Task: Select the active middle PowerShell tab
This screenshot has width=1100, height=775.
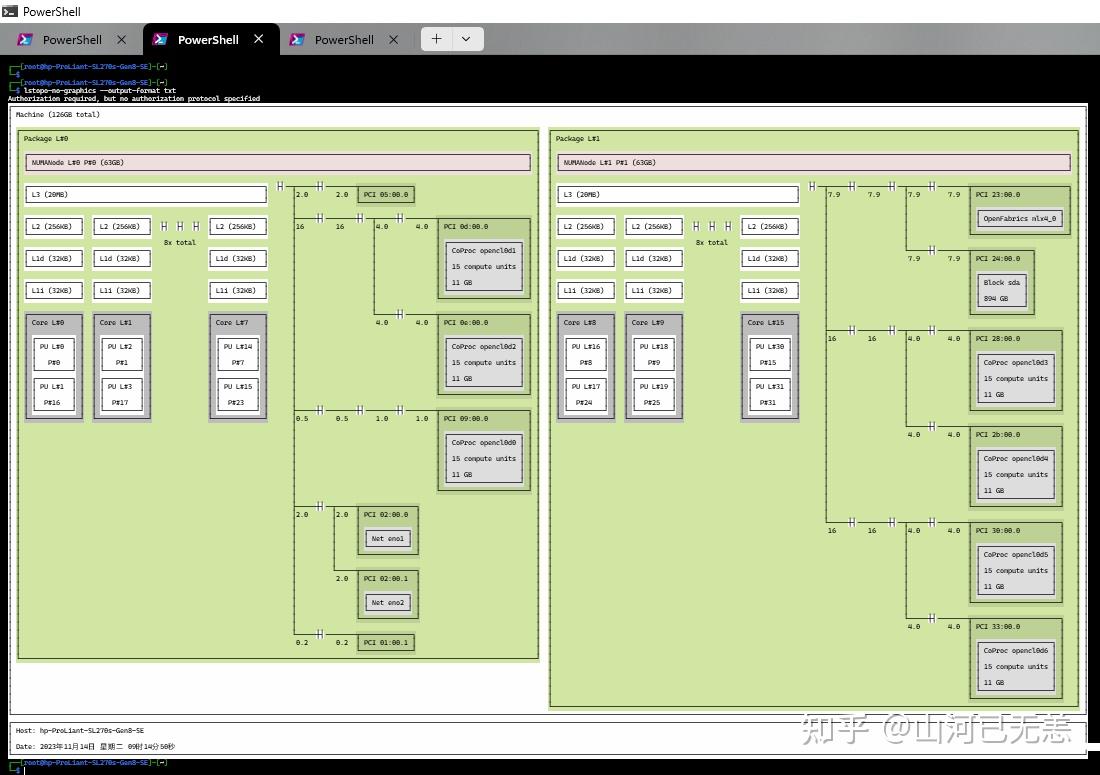Action: click(x=207, y=40)
